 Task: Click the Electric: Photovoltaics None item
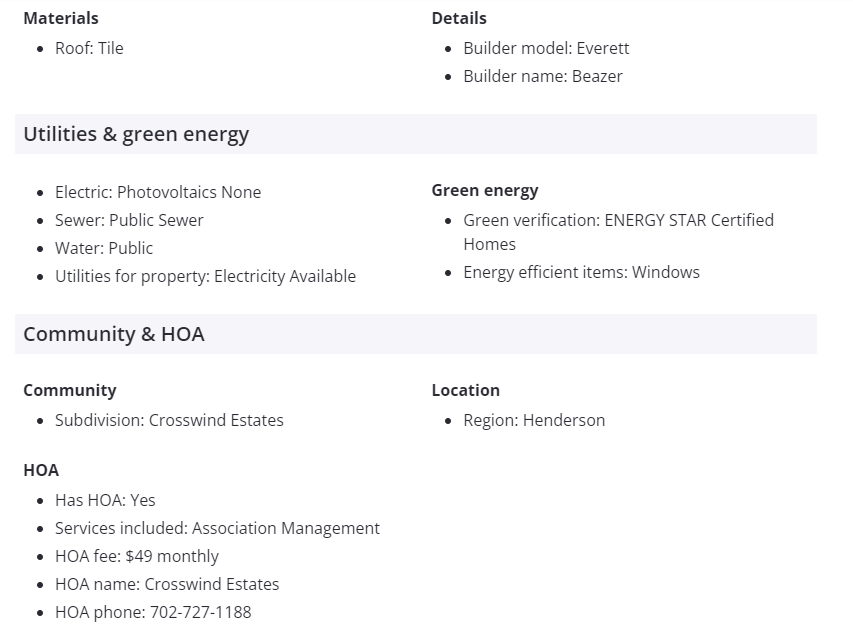(x=158, y=192)
